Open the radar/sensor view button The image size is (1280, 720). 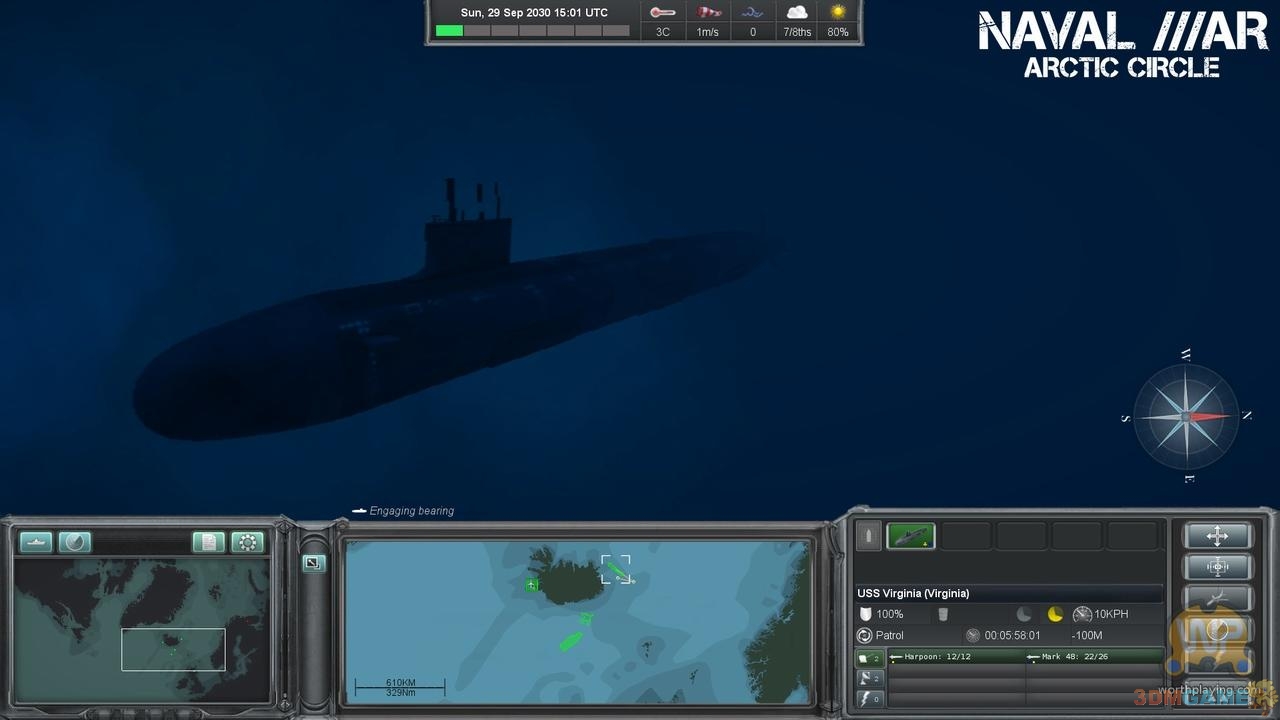(x=75, y=542)
